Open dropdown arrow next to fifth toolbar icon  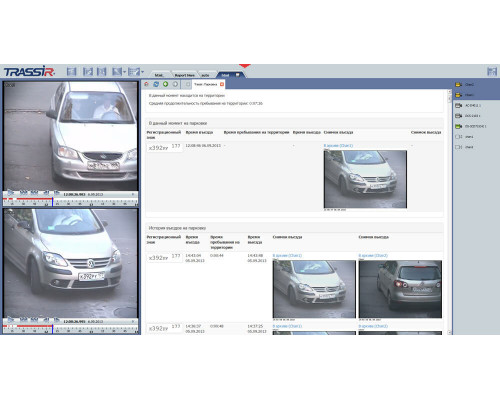click(x=142, y=72)
